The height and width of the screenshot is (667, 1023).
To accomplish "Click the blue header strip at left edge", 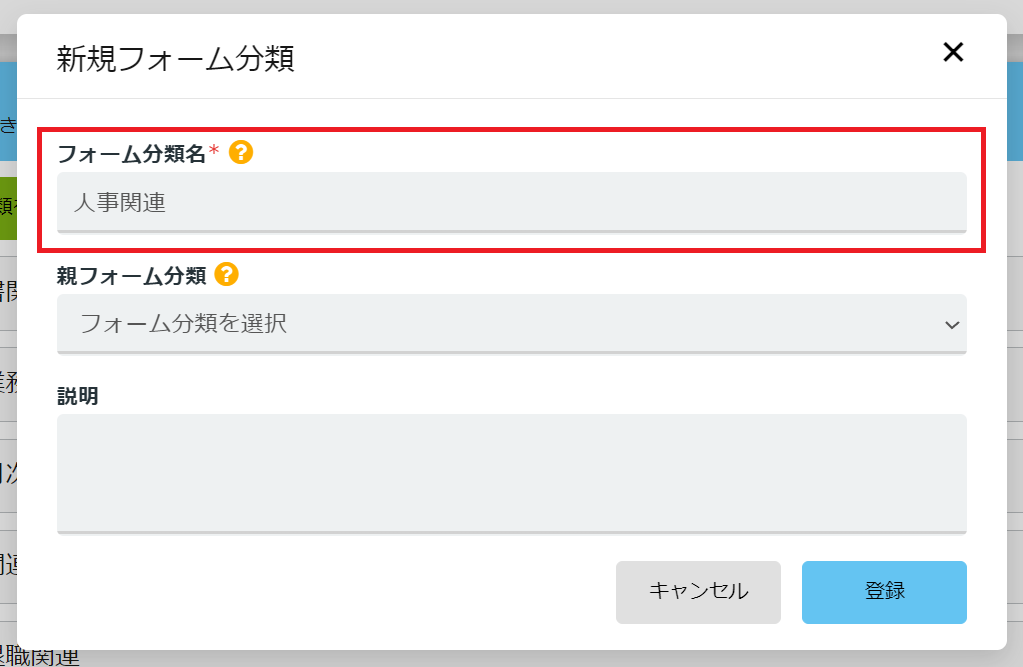I will point(8,112).
